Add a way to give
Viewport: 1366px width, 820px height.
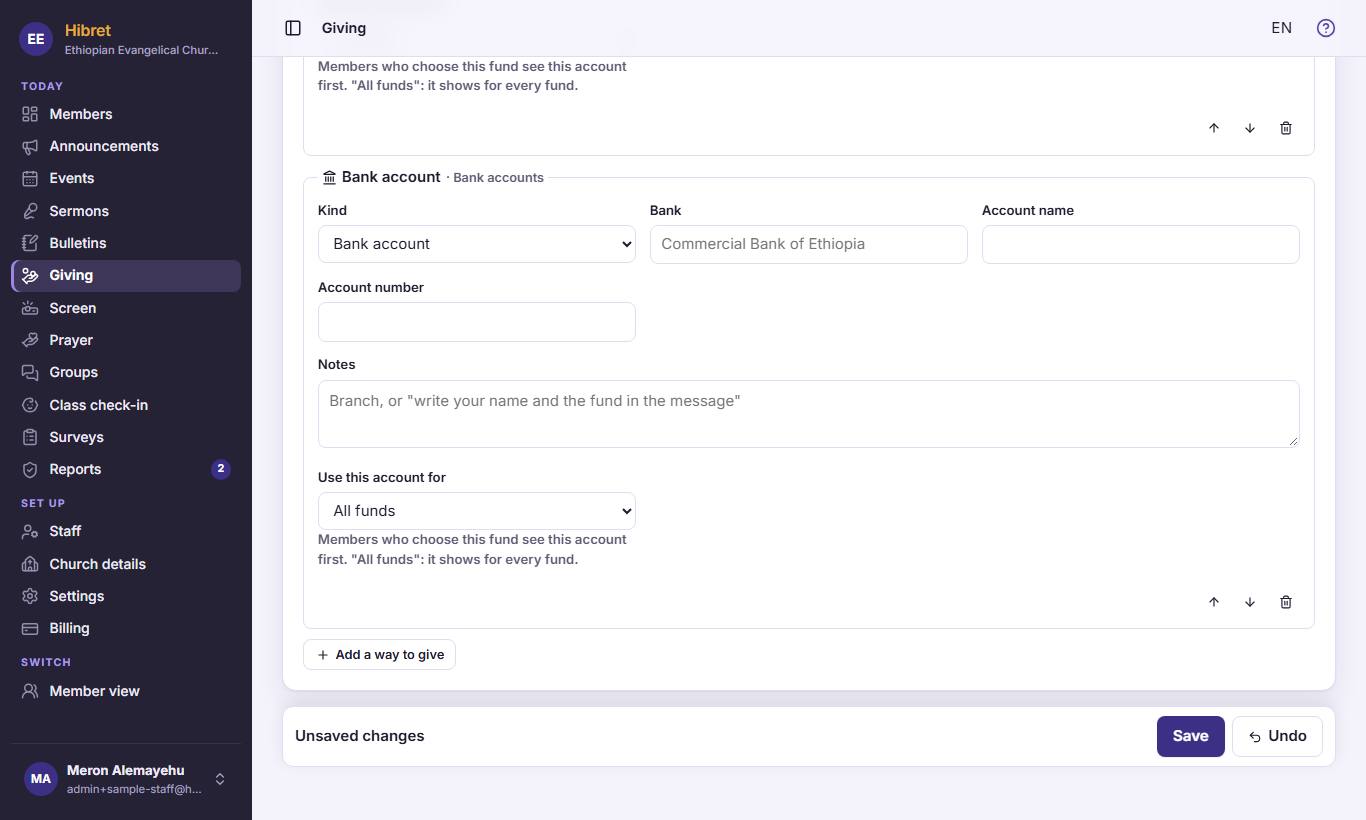pyautogui.click(x=379, y=655)
